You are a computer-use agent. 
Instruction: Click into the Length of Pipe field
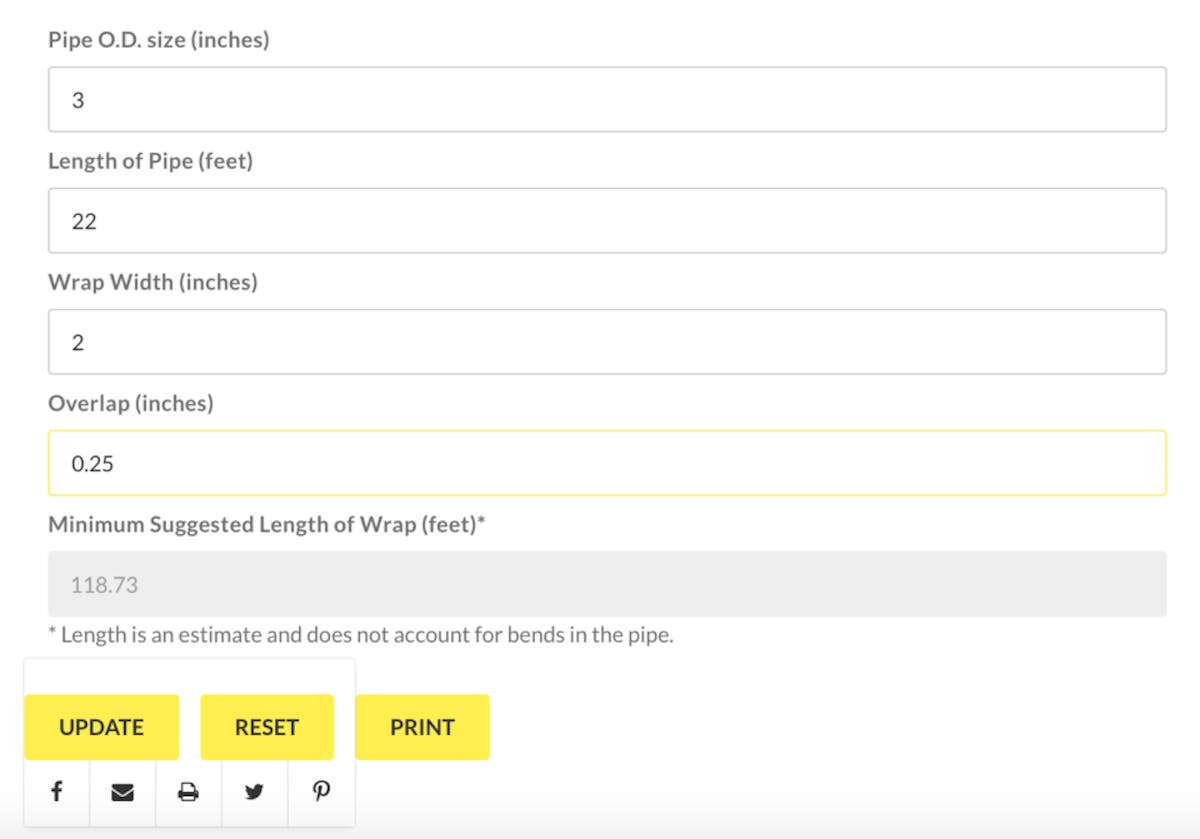point(607,220)
